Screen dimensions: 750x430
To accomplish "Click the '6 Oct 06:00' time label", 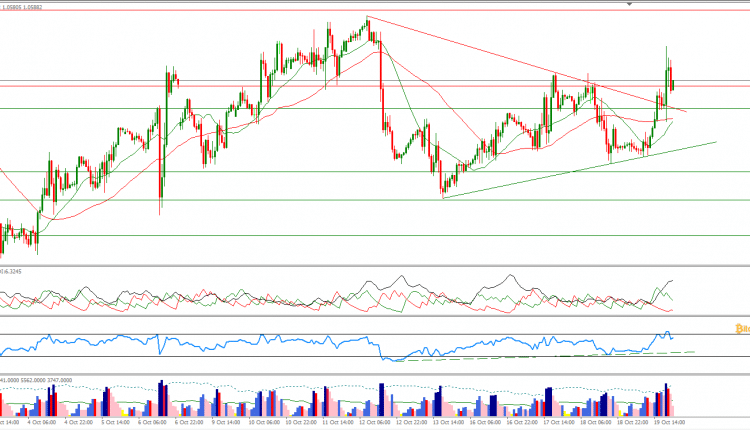I will click(152, 422).
